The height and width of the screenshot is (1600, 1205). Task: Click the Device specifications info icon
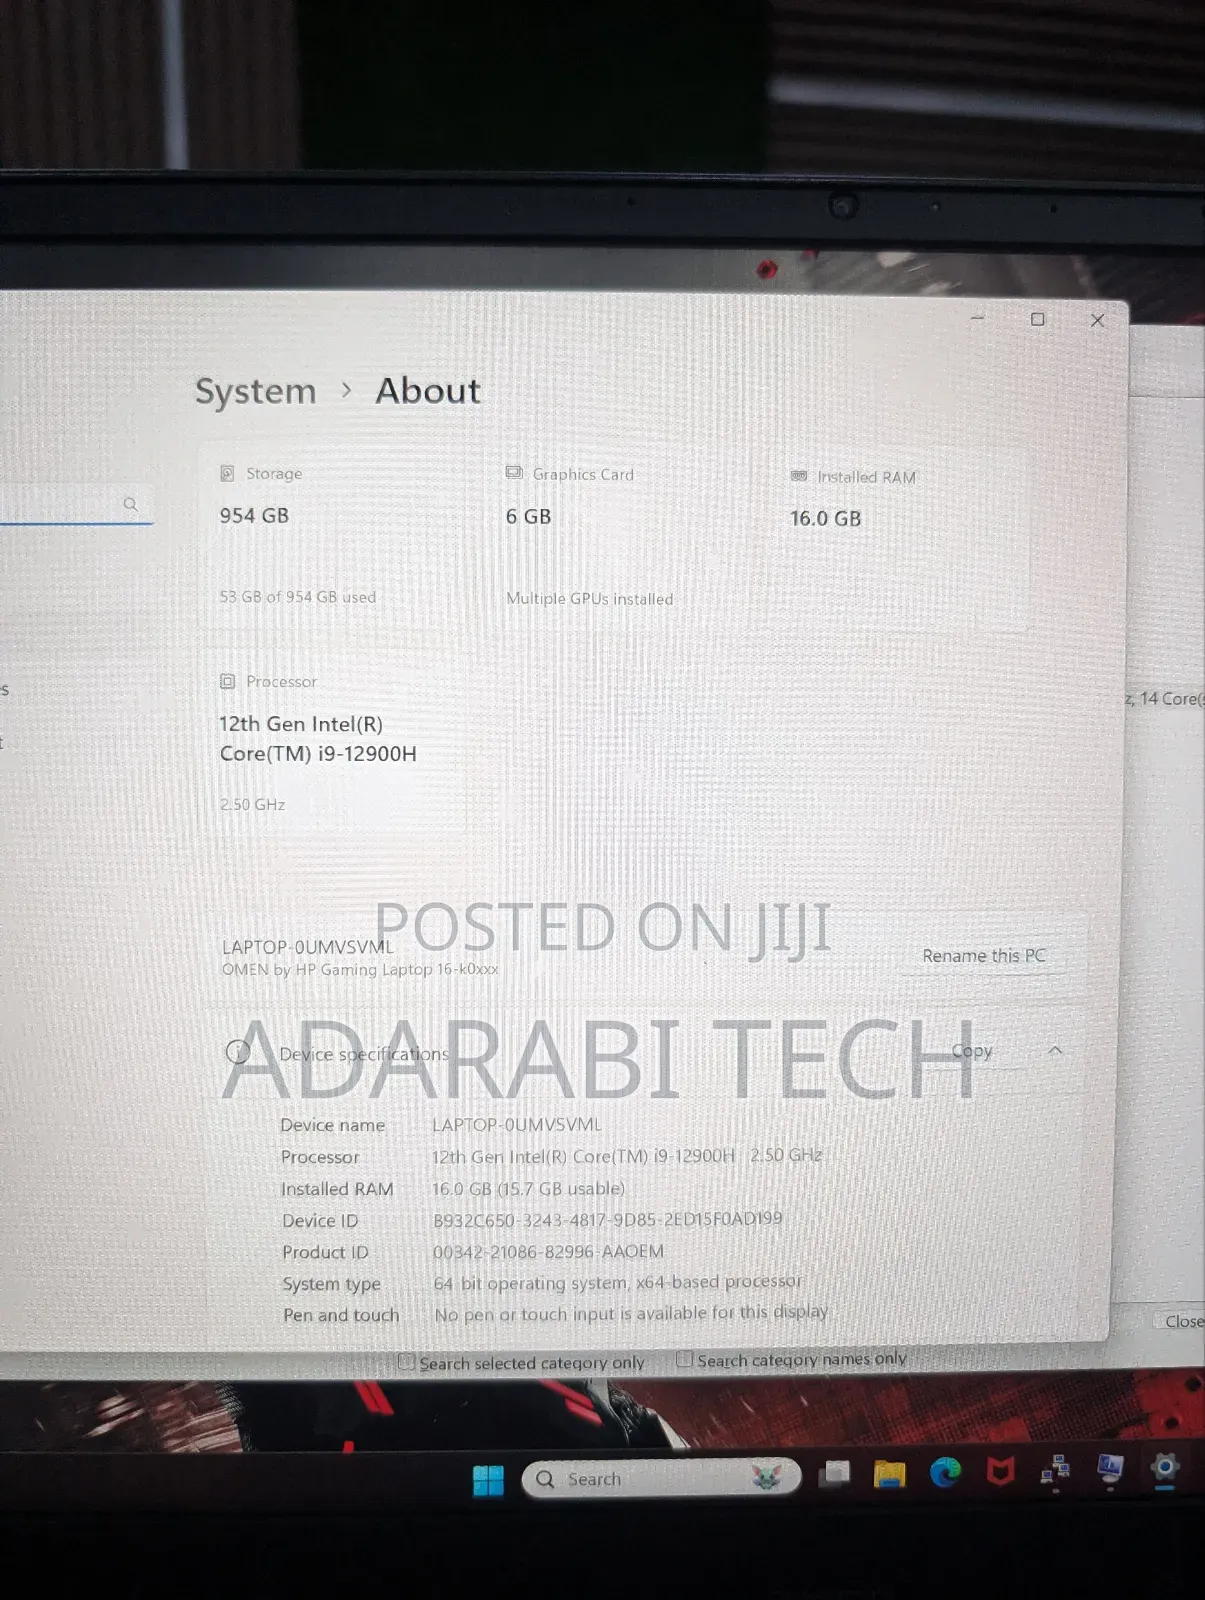[238, 1052]
